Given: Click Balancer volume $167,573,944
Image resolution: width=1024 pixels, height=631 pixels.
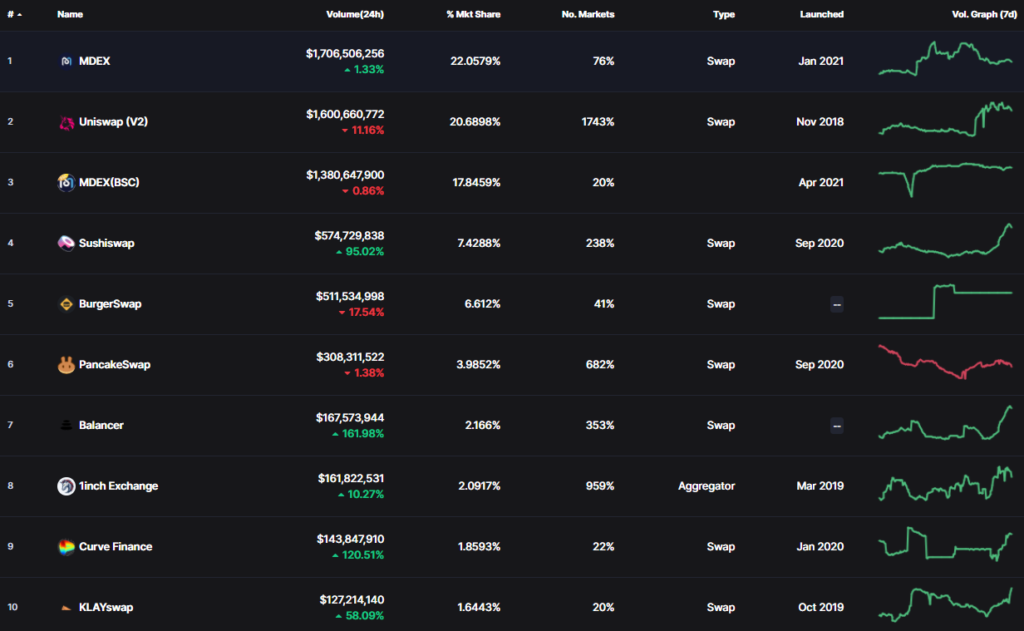Looking at the screenshot, I should pos(350,418).
